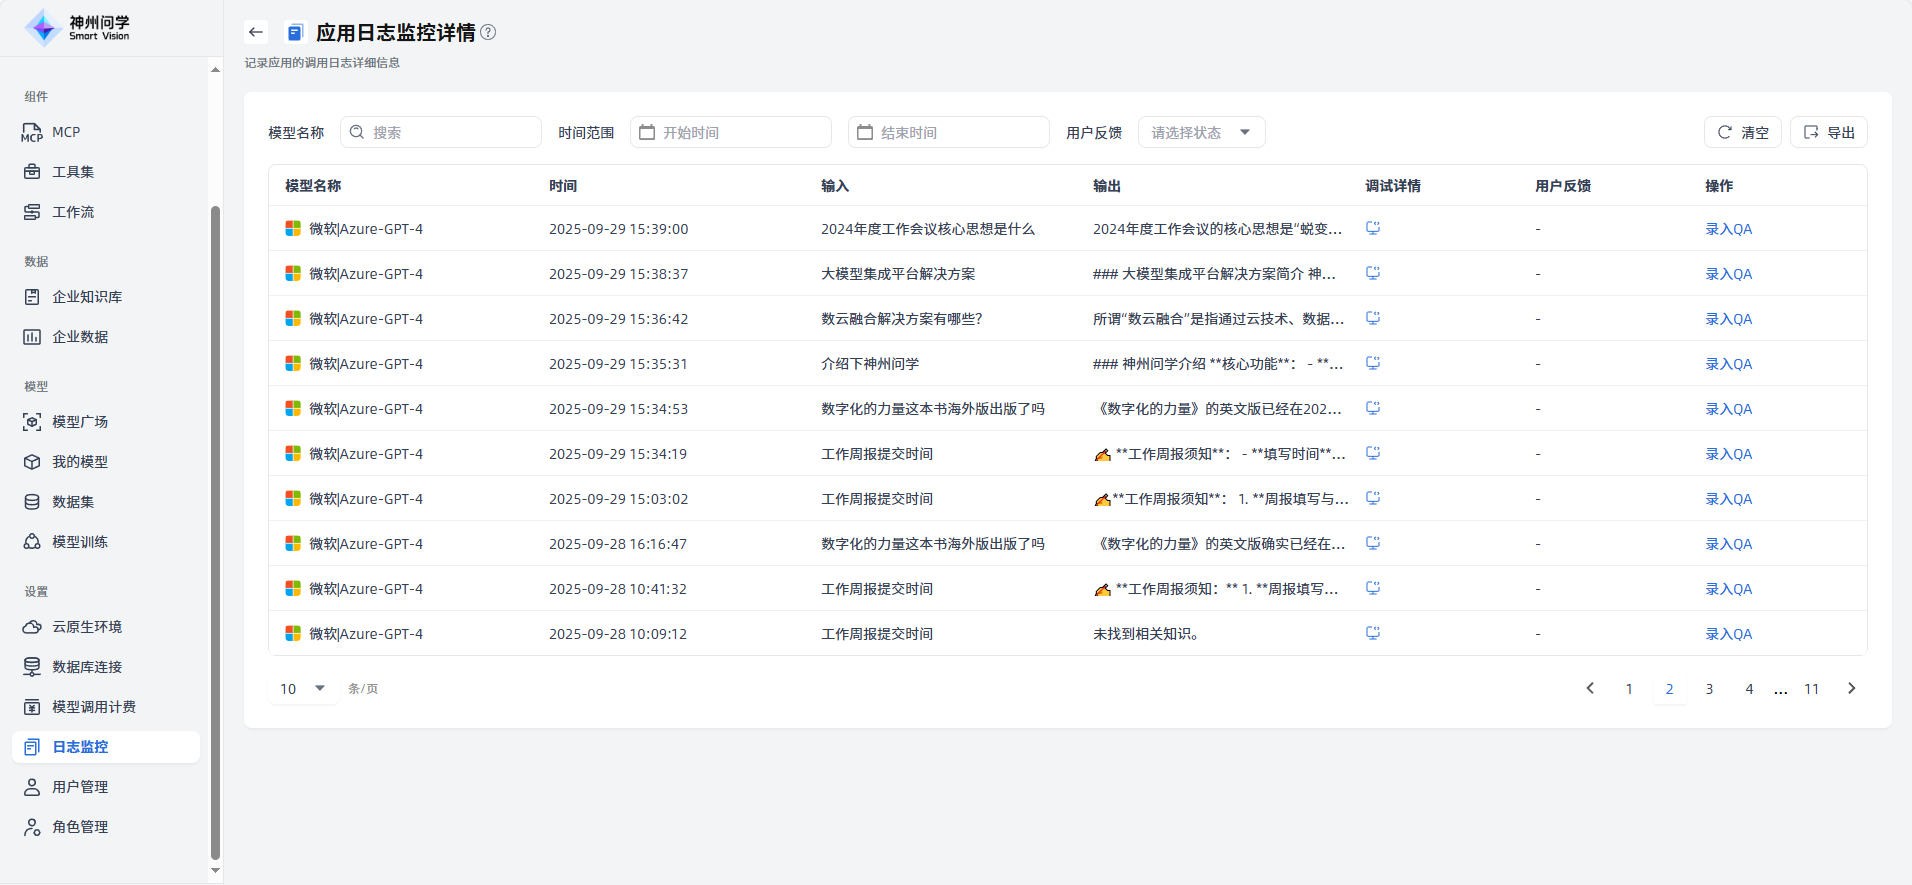
Task: Open the user feedback status dropdown
Action: pyautogui.click(x=1201, y=132)
